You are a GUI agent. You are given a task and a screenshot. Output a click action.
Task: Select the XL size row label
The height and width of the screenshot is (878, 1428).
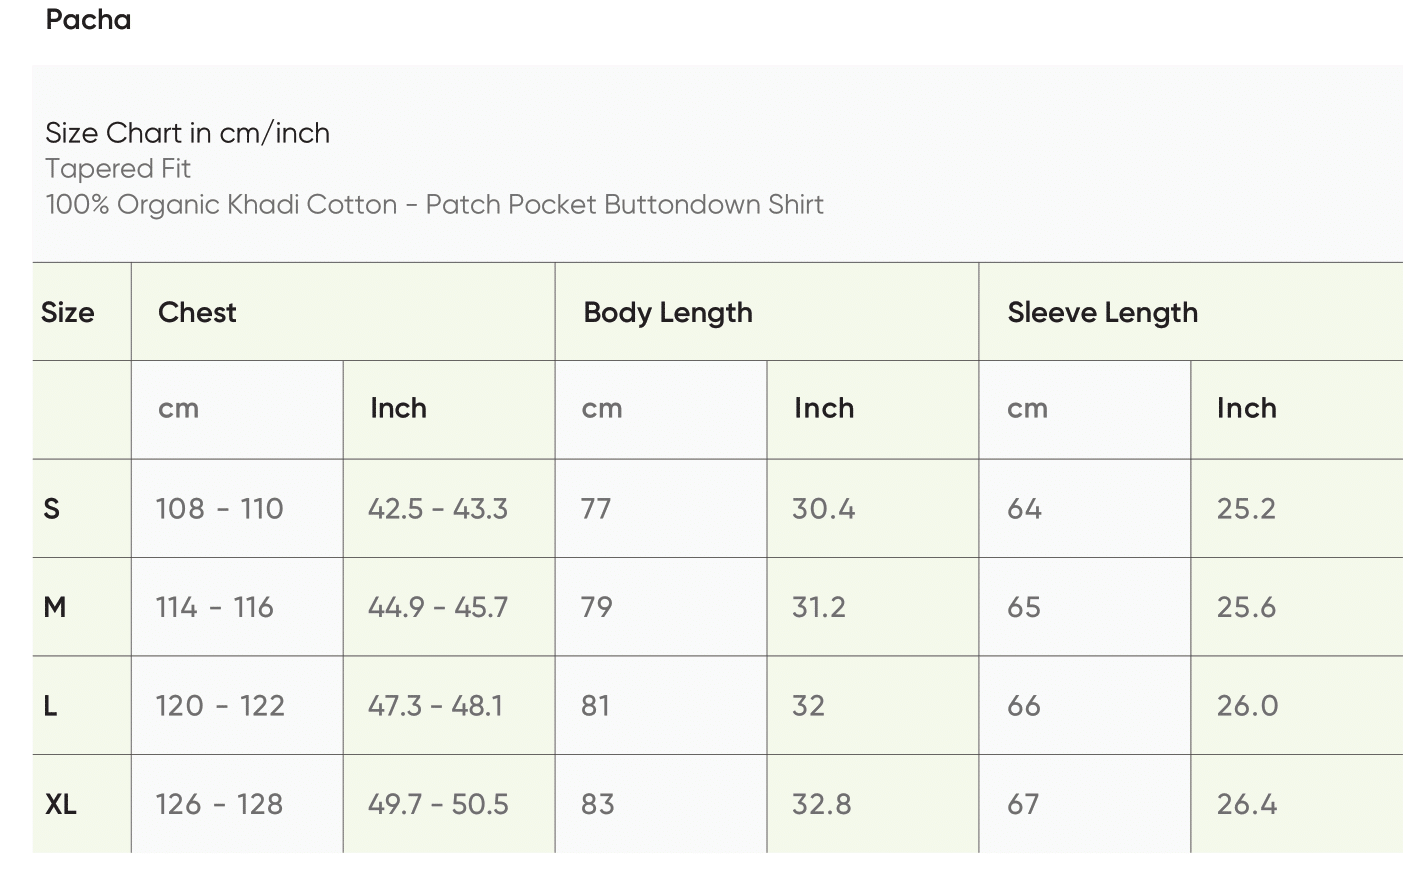point(60,804)
